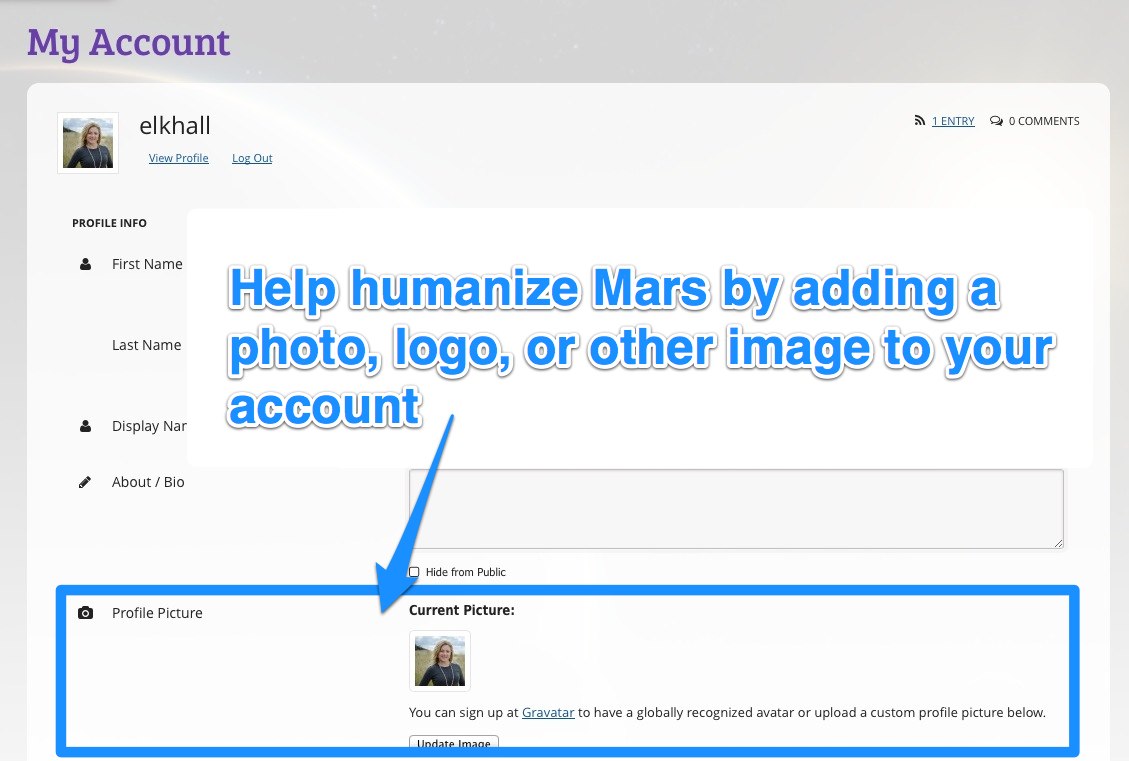Viewport: 1129px width, 761px height.
Task: Follow the Gravatar link
Action: (548, 713)
